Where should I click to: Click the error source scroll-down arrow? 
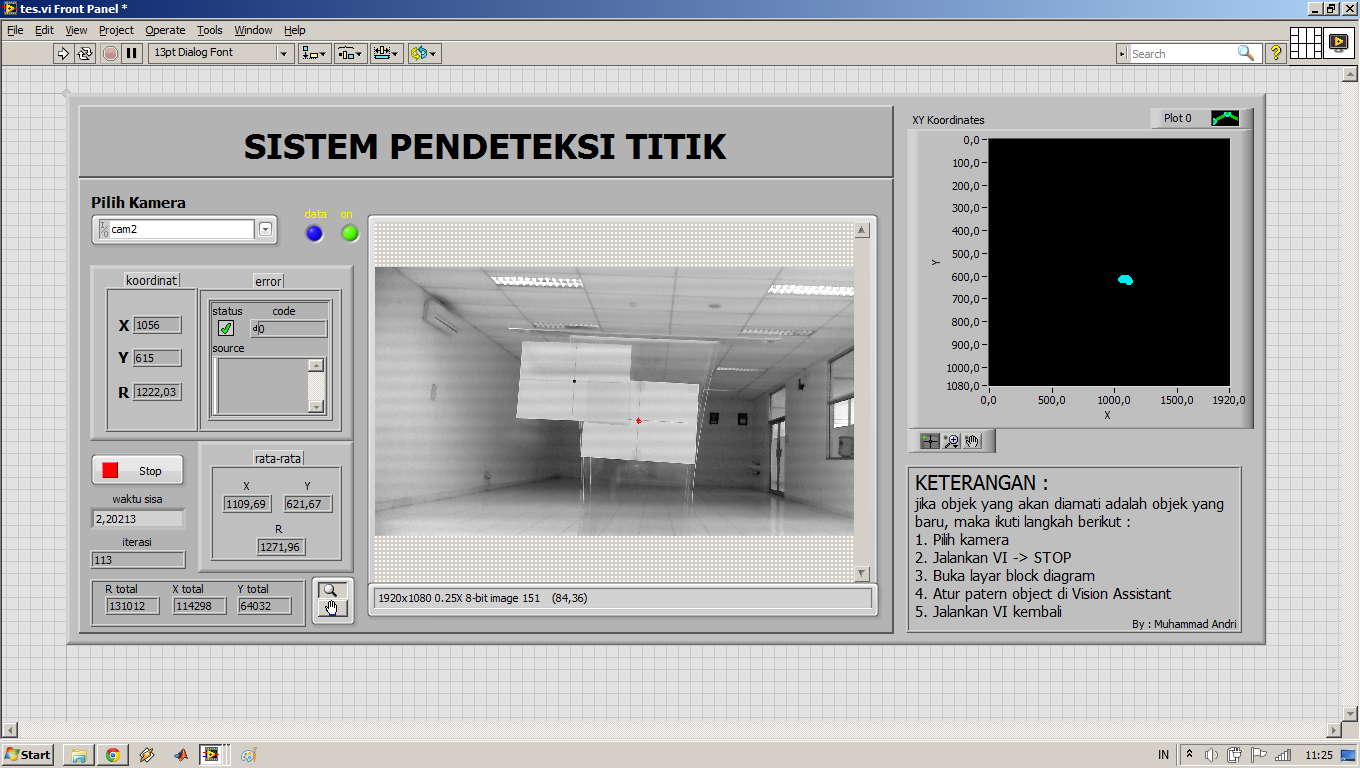[316, 407]
